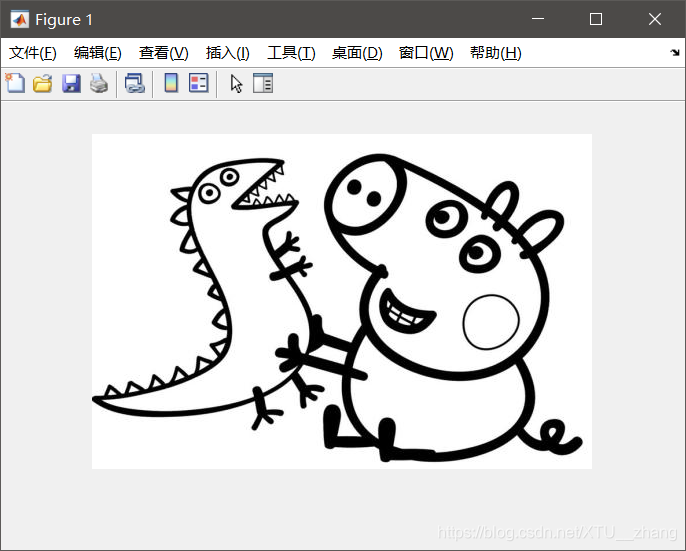Open the 帮助(H) menu
This screenshot has width=686, height=551.
496,53
